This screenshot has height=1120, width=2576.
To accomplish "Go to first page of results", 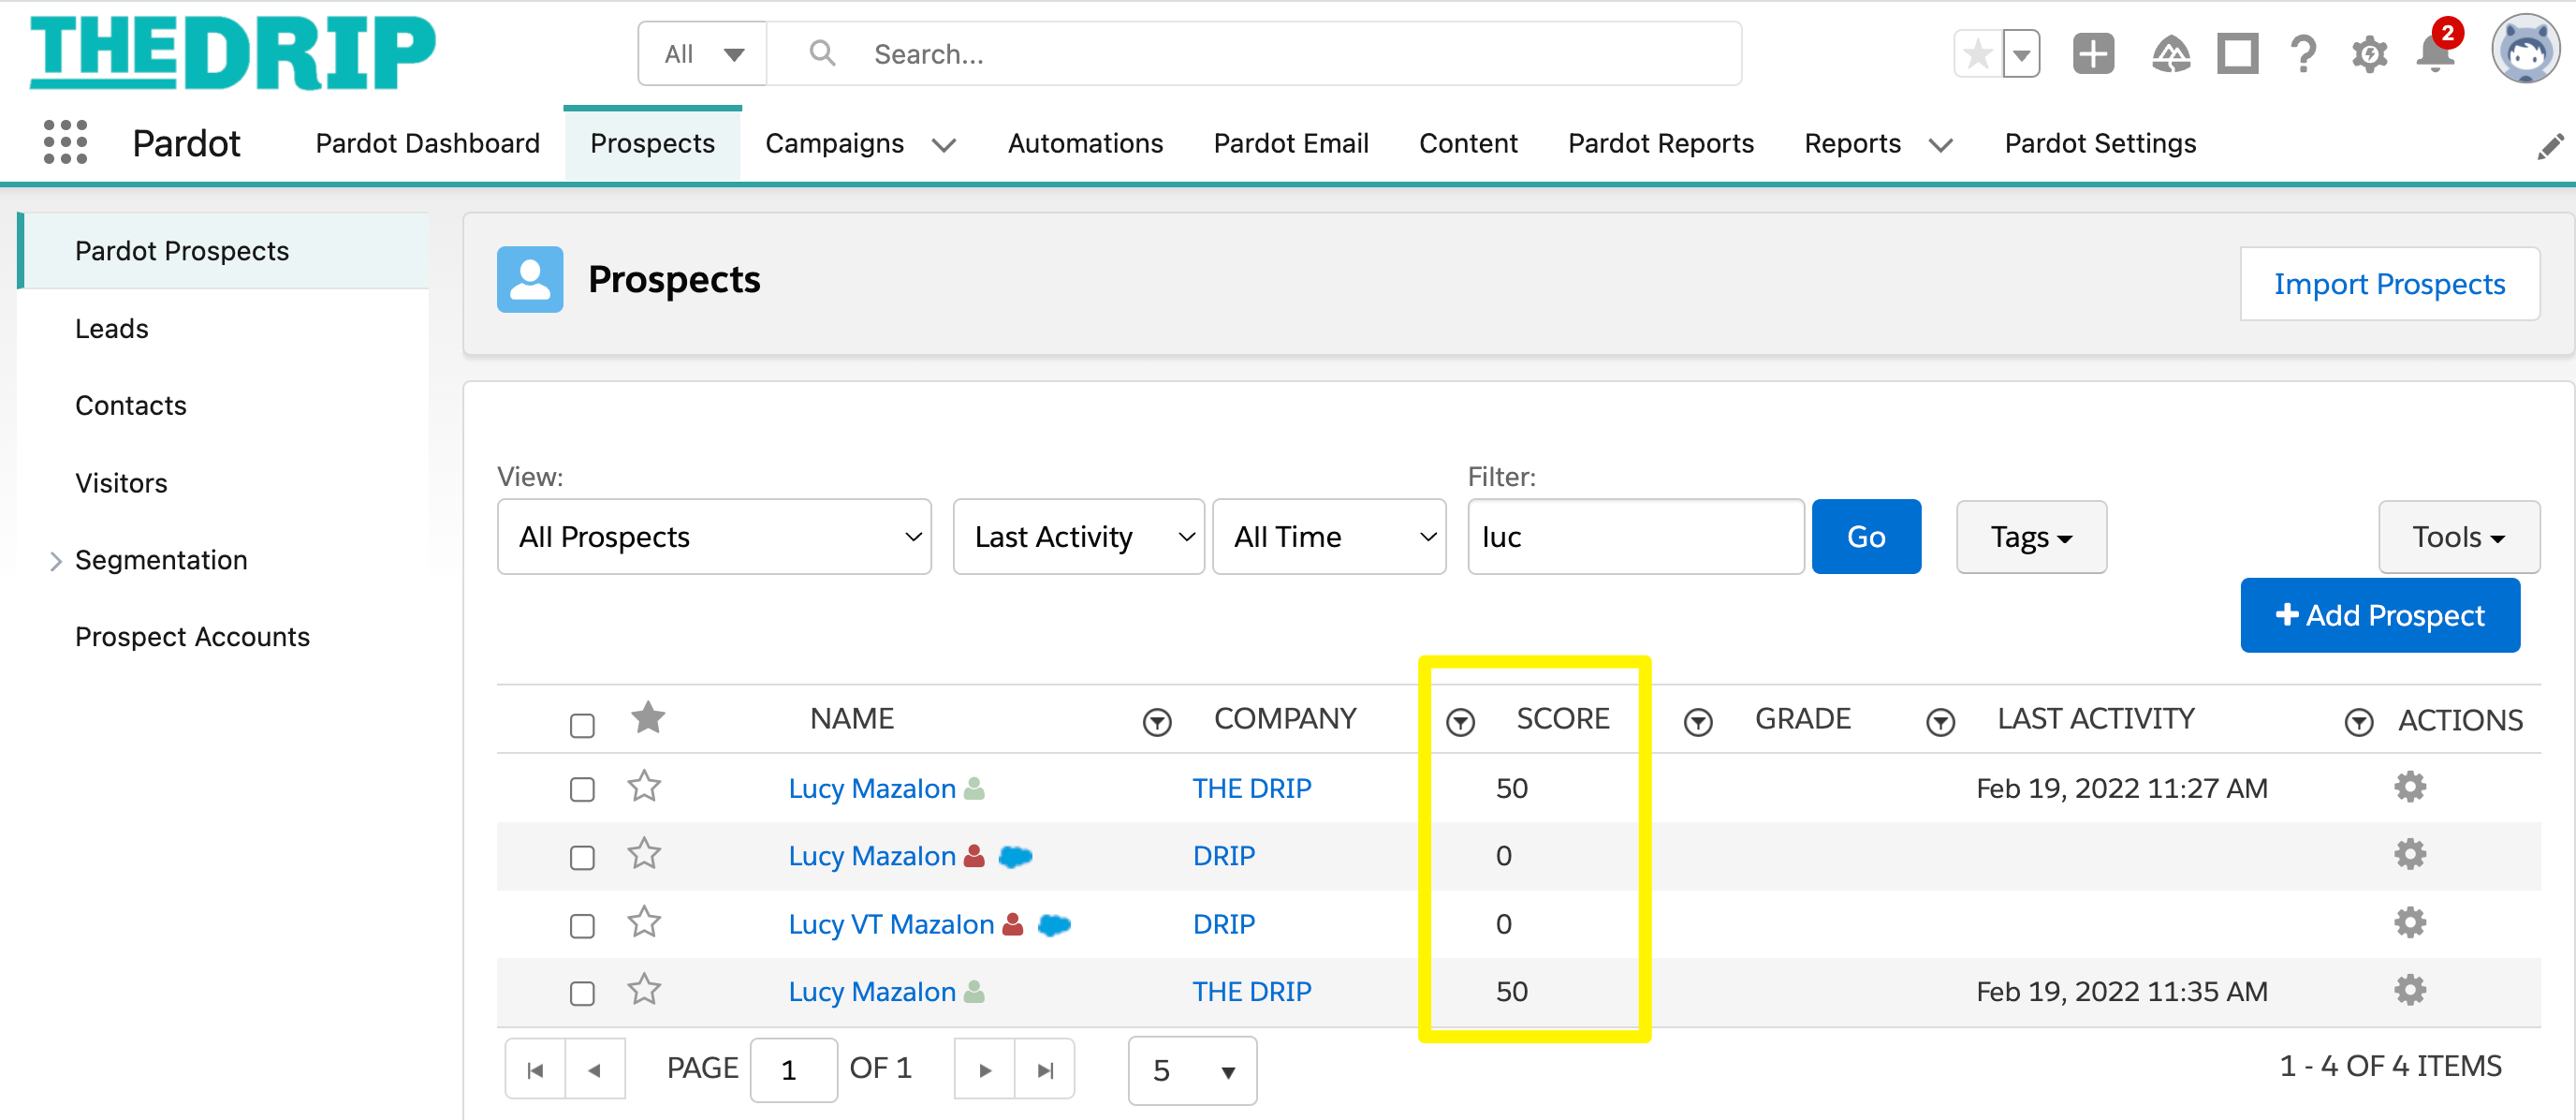I will coord(536,1070).
